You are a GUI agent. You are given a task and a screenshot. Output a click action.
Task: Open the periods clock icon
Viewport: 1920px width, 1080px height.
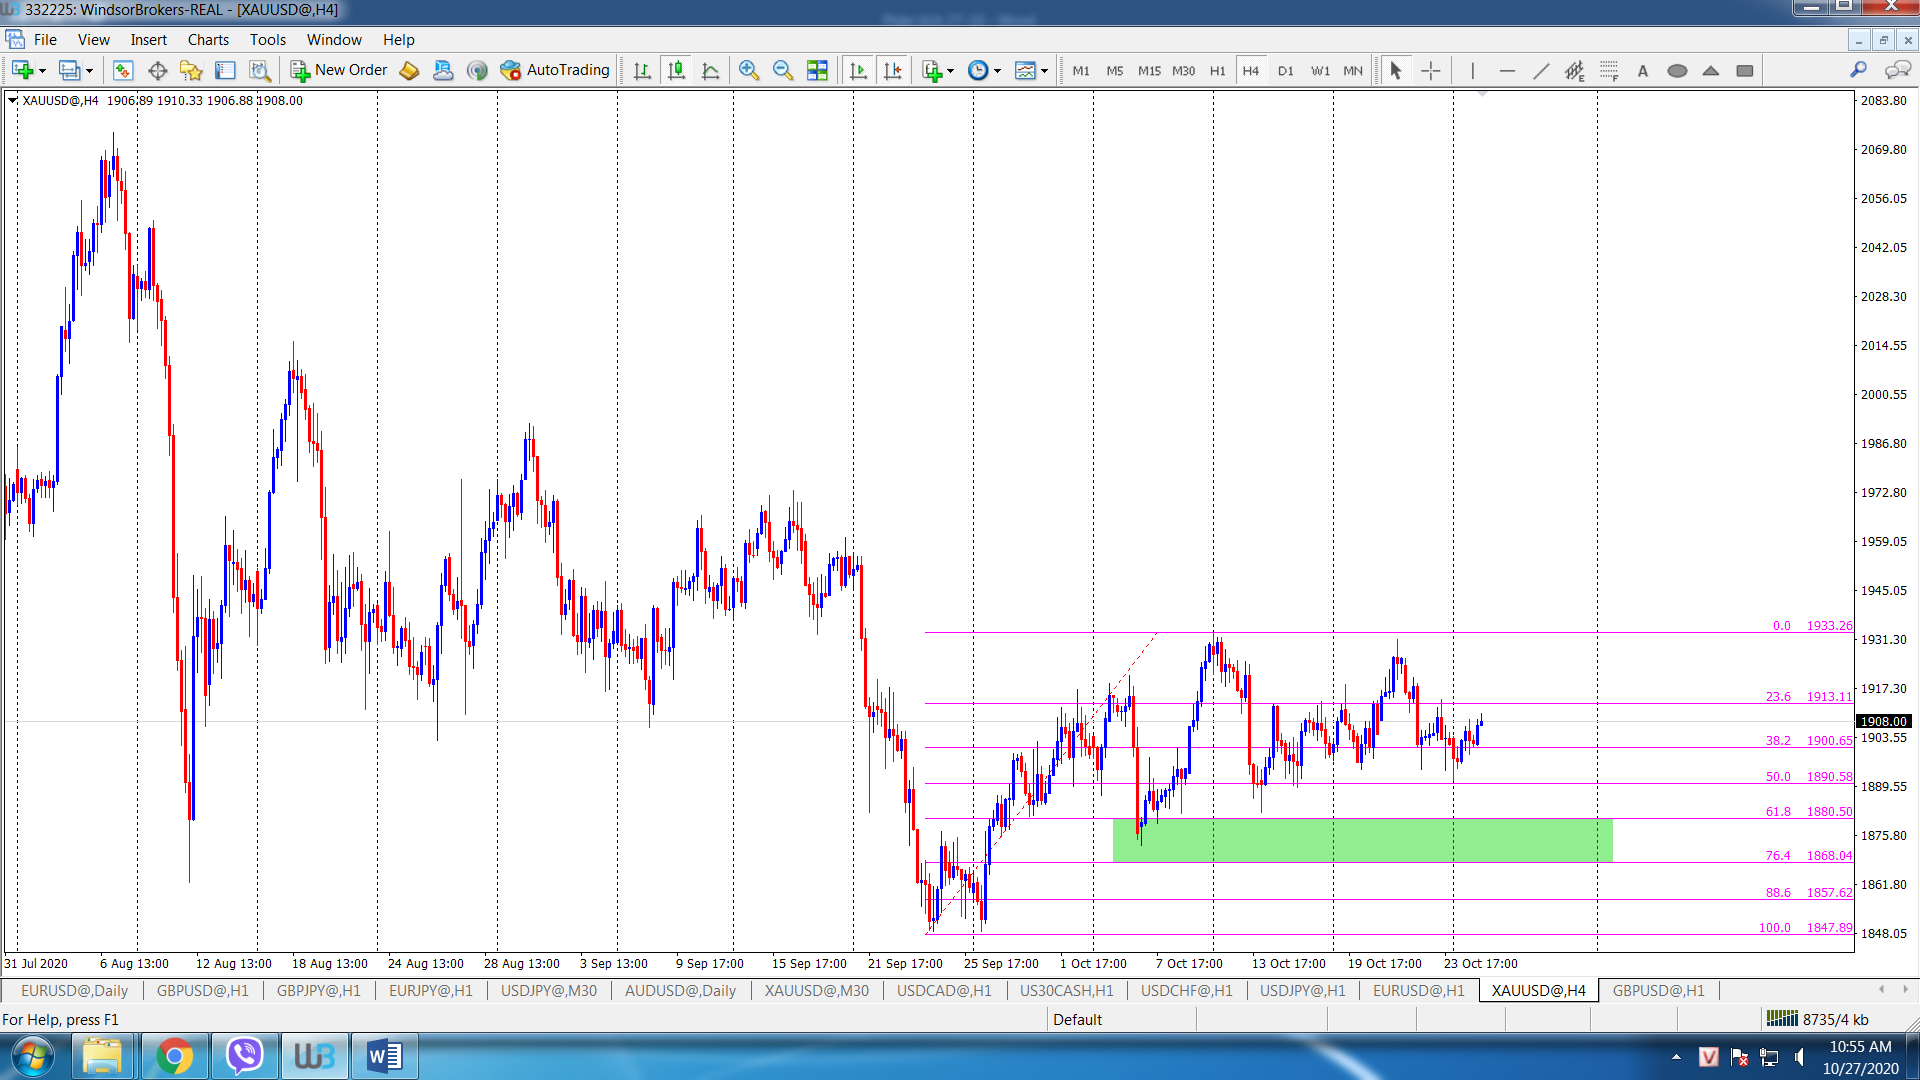[978, 70]
